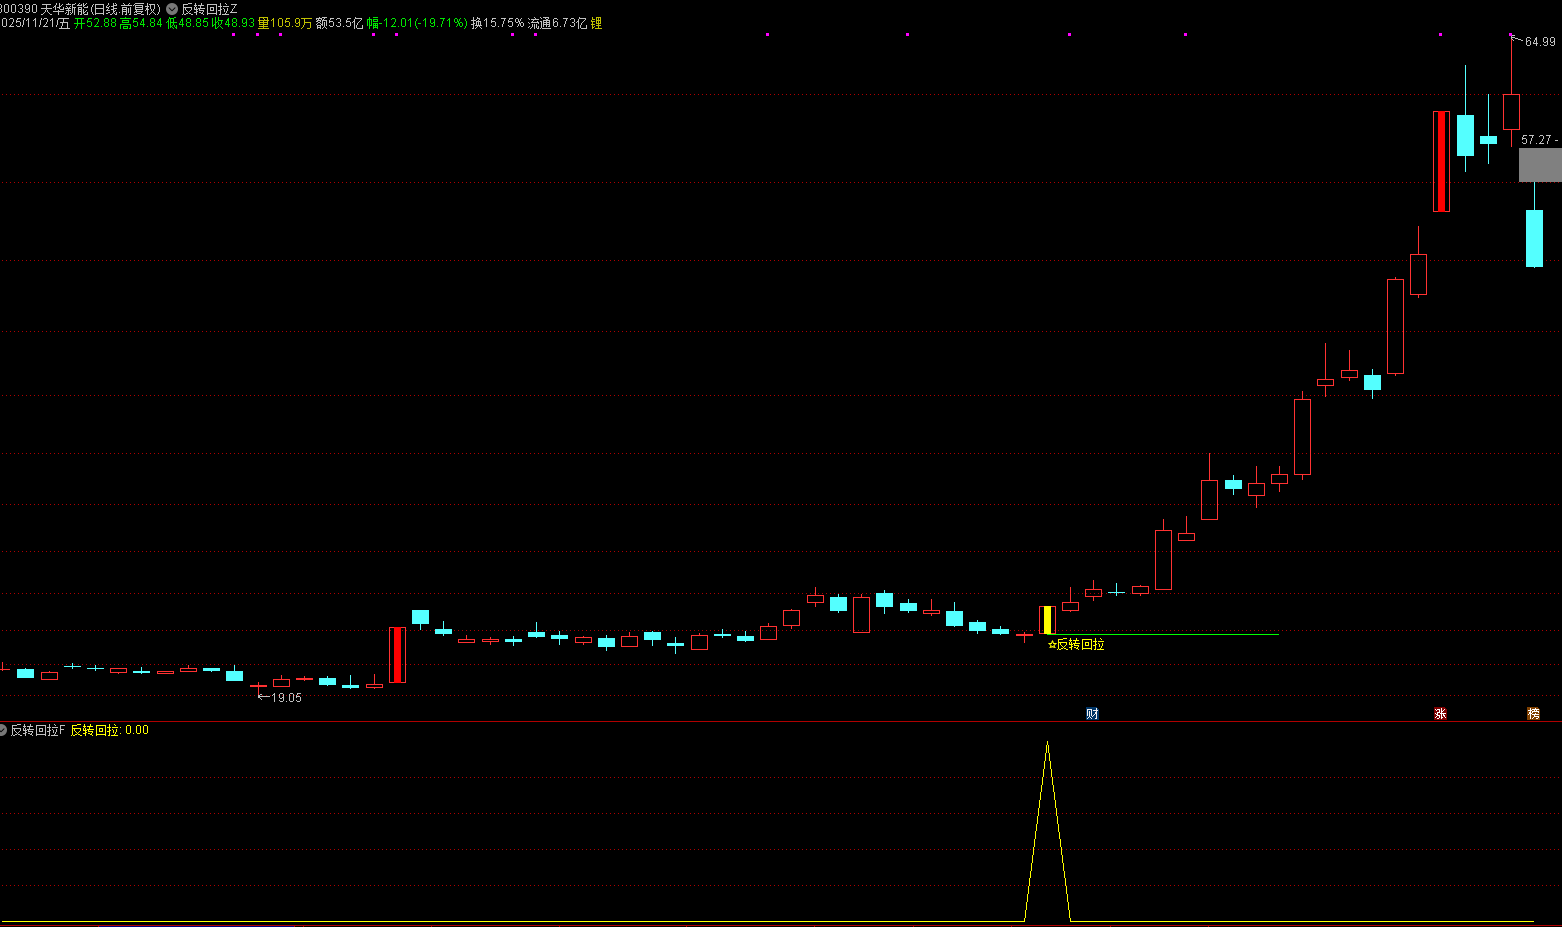Click the 64.99 highest price label
Image resolution: width=1562 pixels, height=927 pixels.
[1540, 42]
